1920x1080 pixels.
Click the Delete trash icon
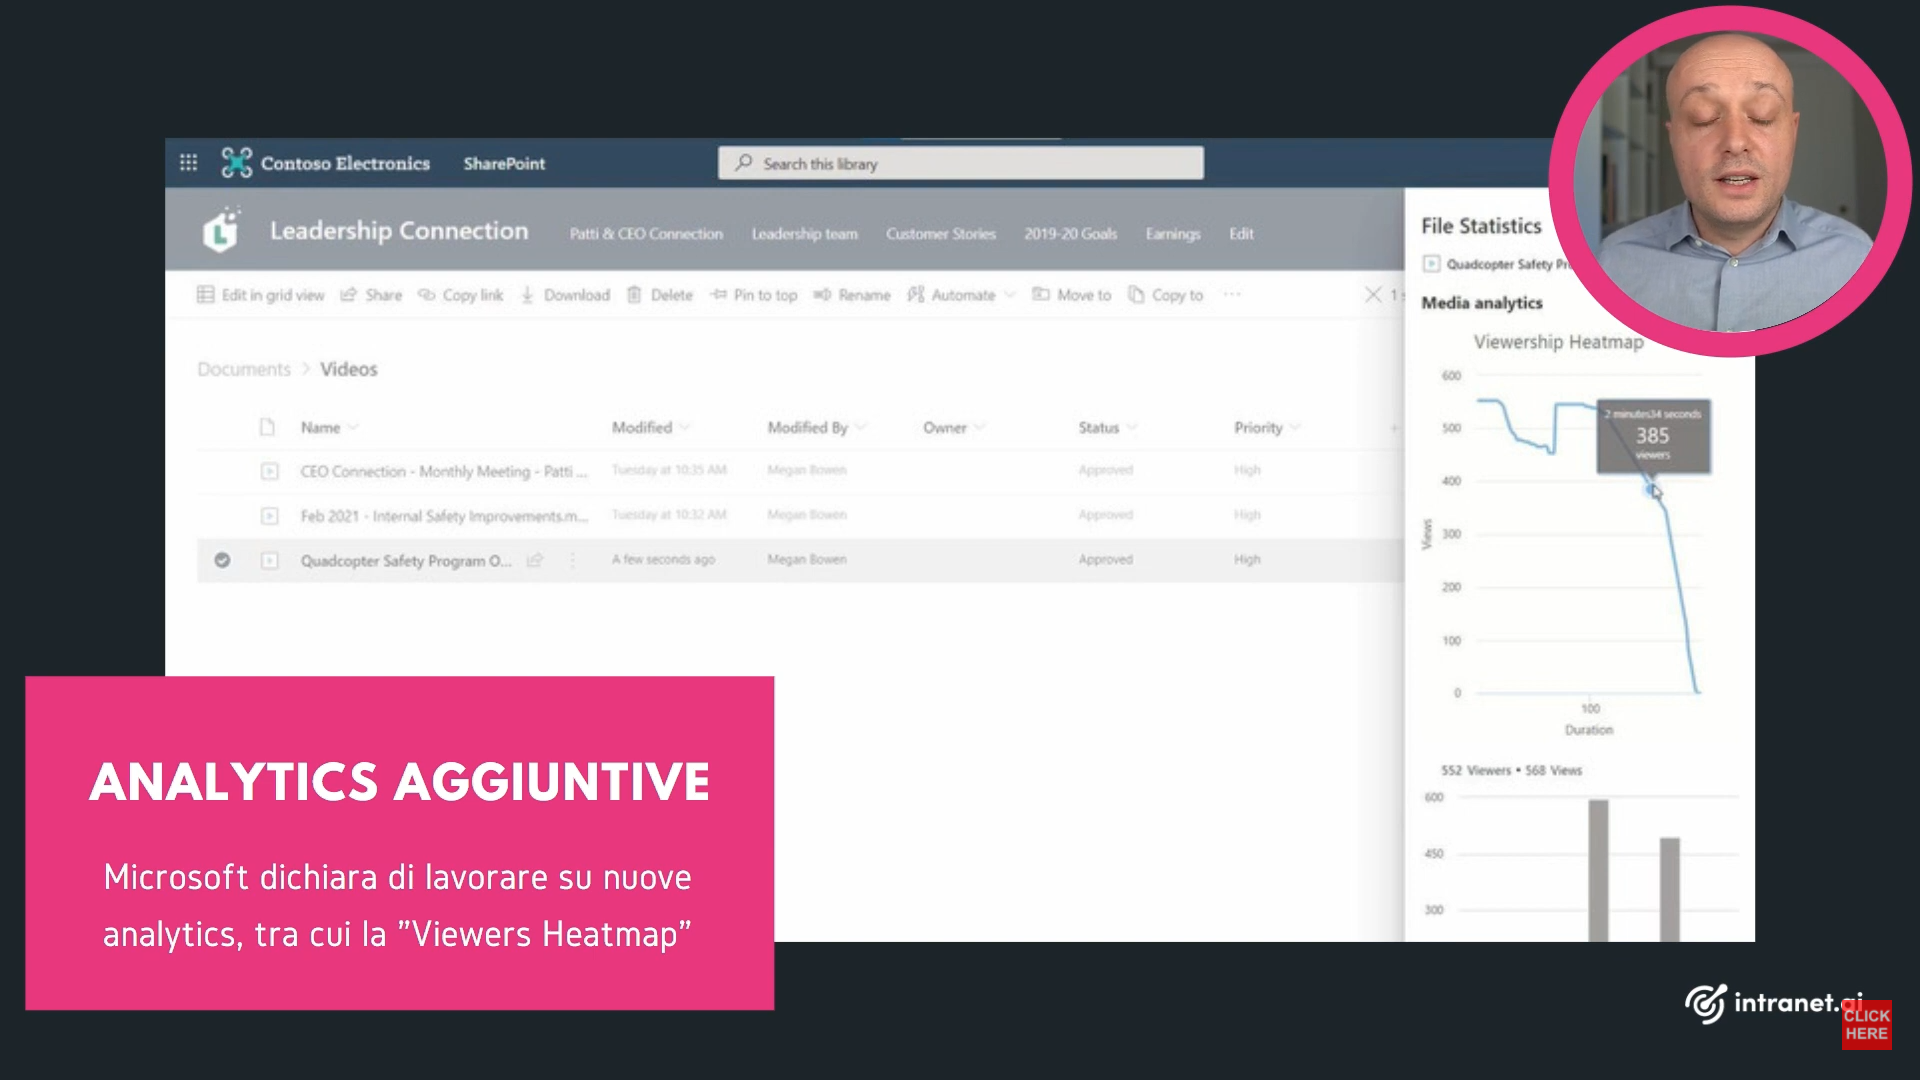click(634, 295)
